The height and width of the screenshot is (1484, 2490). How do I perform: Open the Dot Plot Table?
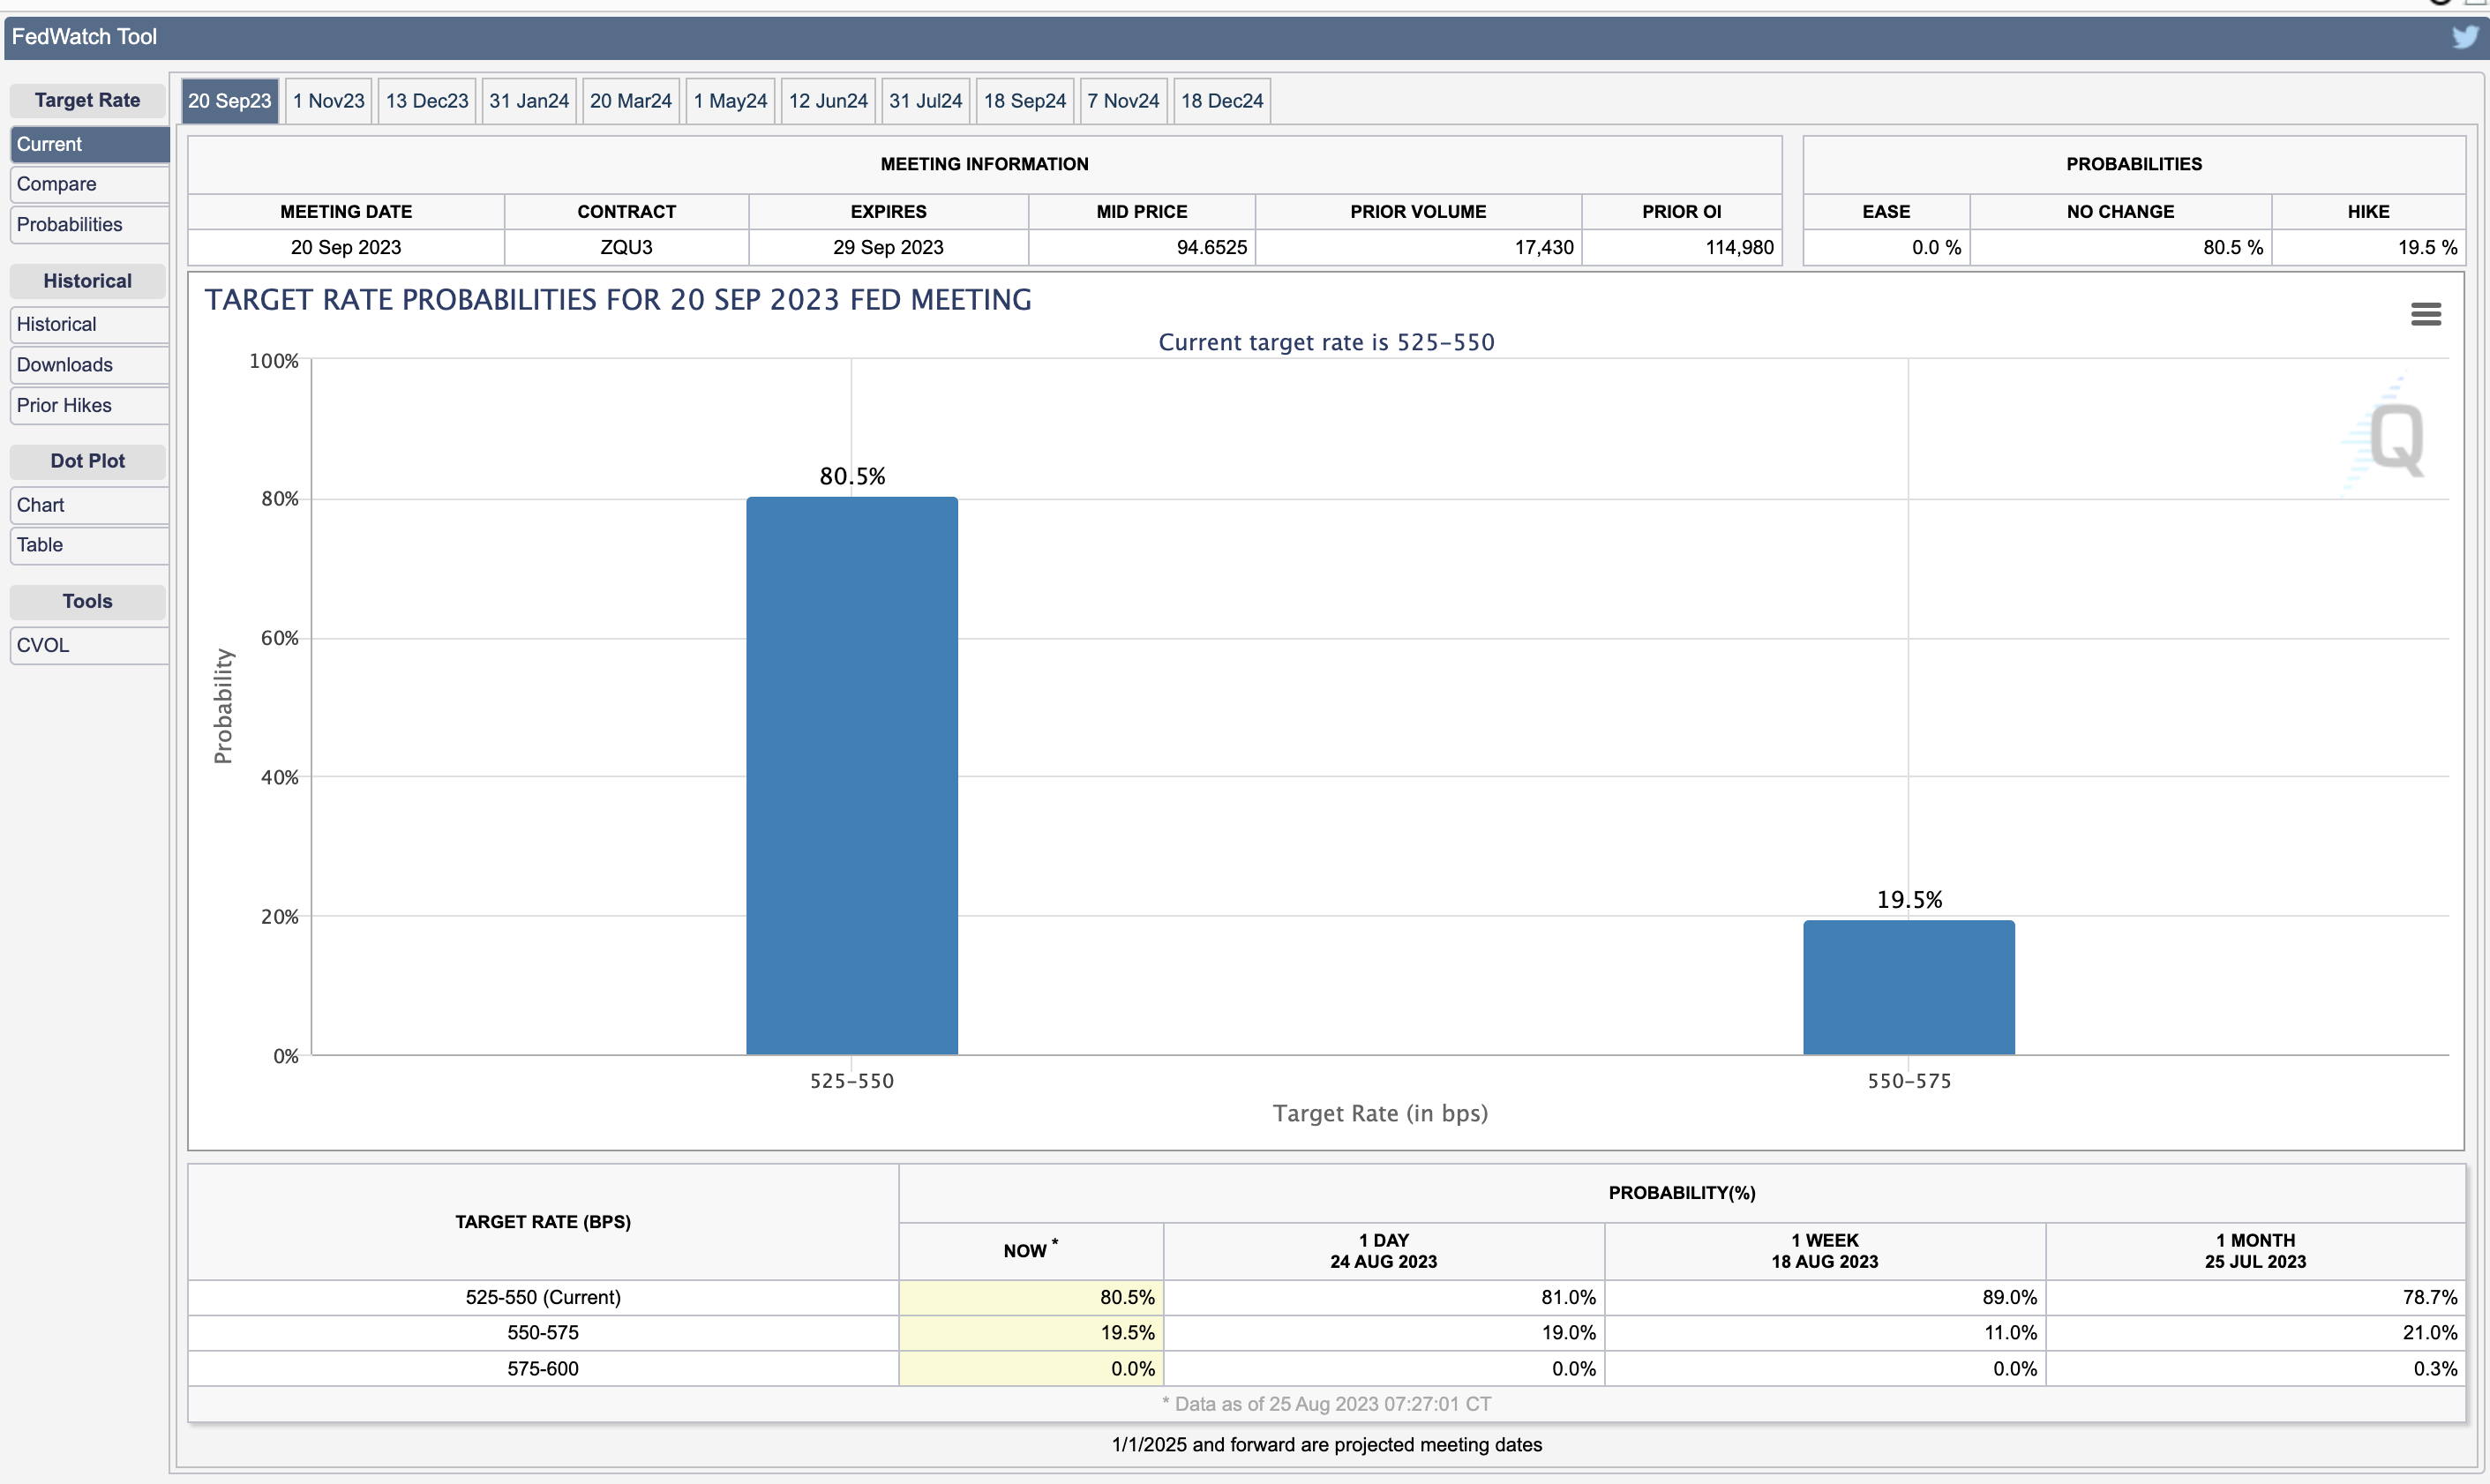[88, 545]
